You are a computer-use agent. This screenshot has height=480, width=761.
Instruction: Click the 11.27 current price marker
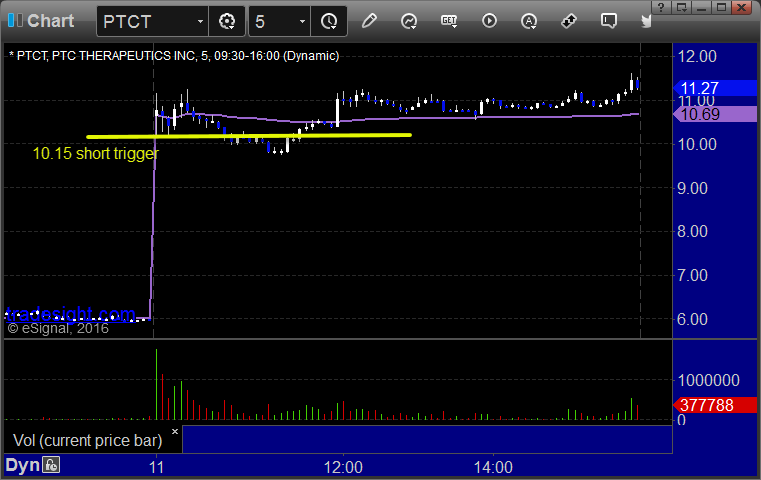point(715,88)
